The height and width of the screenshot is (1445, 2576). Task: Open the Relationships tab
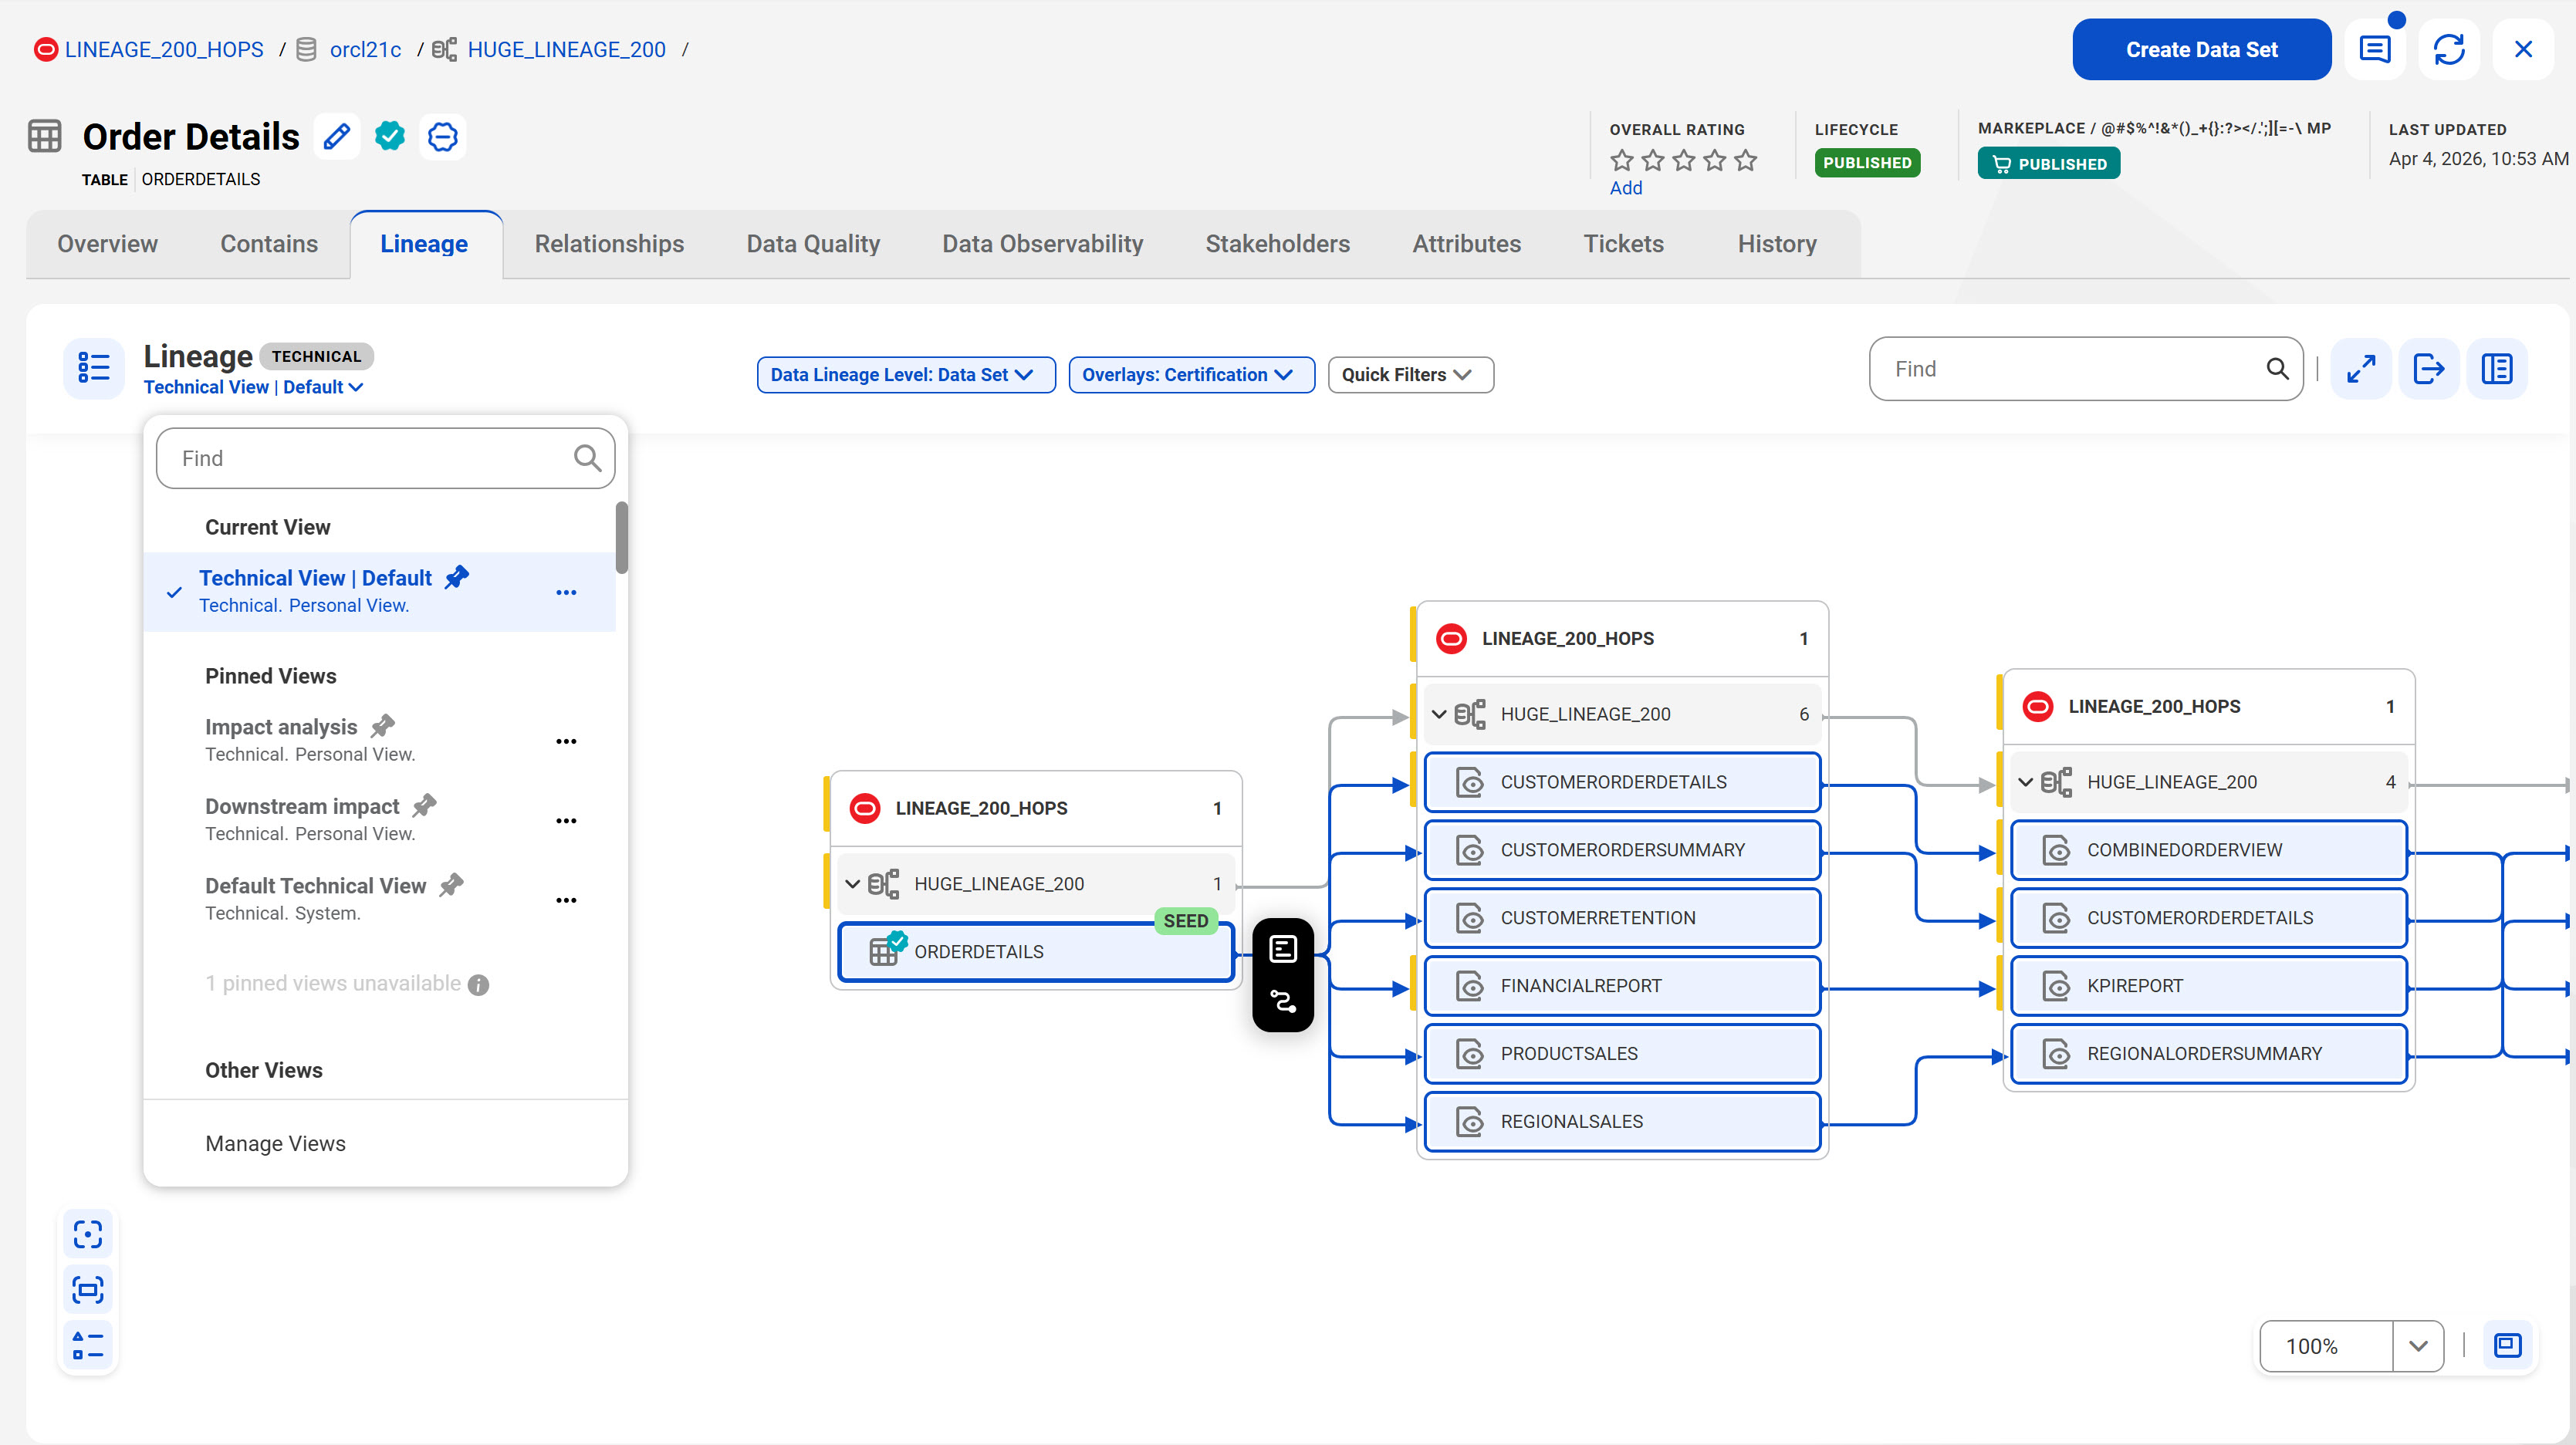(x=609, y=244)
